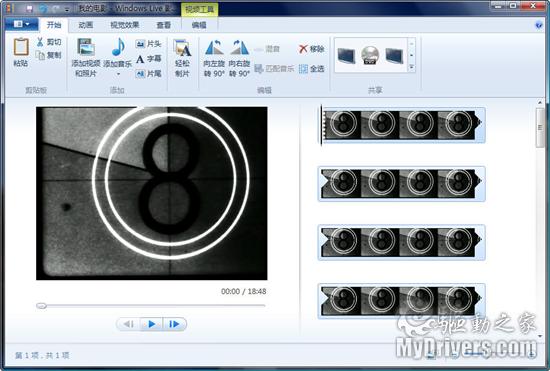
Task: Add a caption with 字幕
Action: (148, 59)
